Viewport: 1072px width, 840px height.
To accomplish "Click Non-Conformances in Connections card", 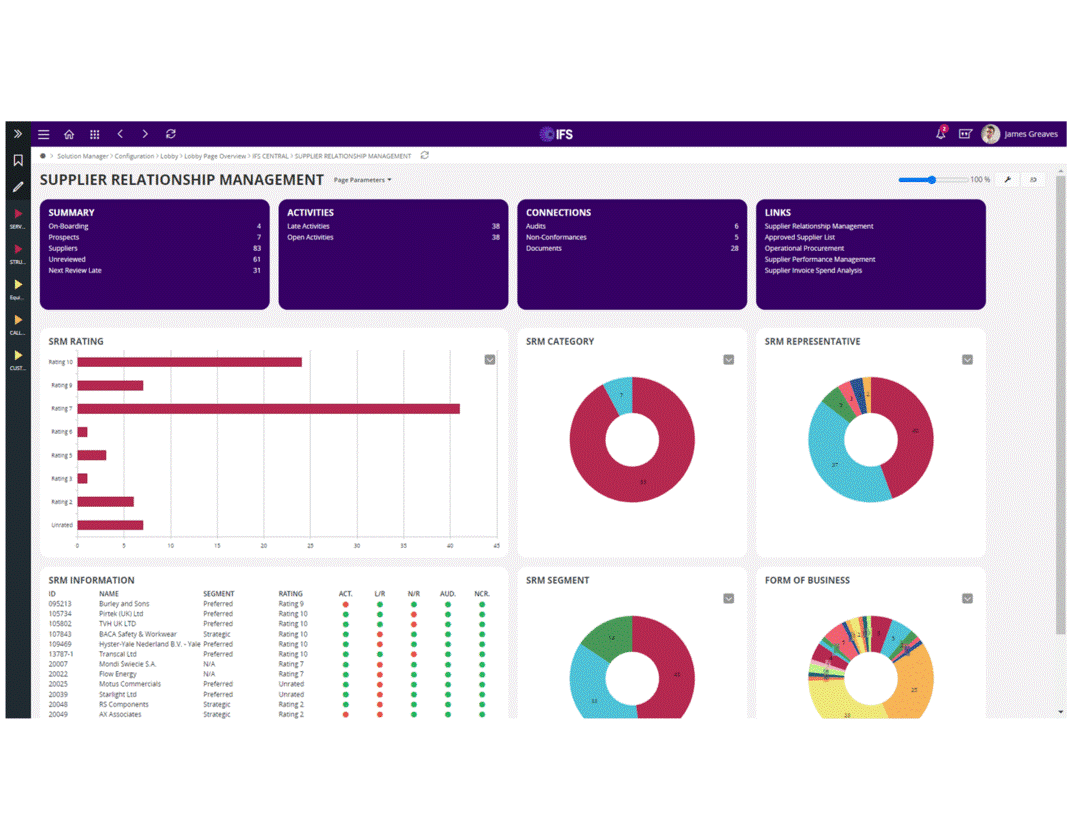I will pyautogui.click(x=556, y=237).
